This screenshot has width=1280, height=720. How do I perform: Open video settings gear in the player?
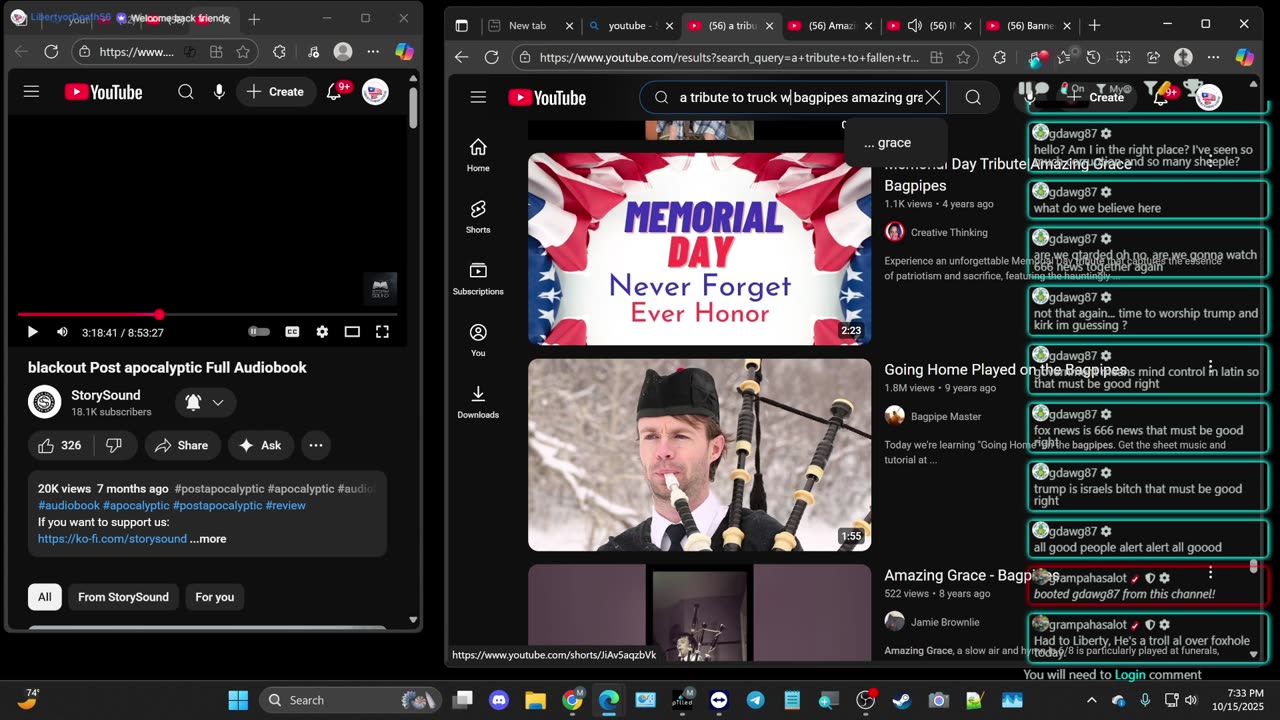coord(322,332)
